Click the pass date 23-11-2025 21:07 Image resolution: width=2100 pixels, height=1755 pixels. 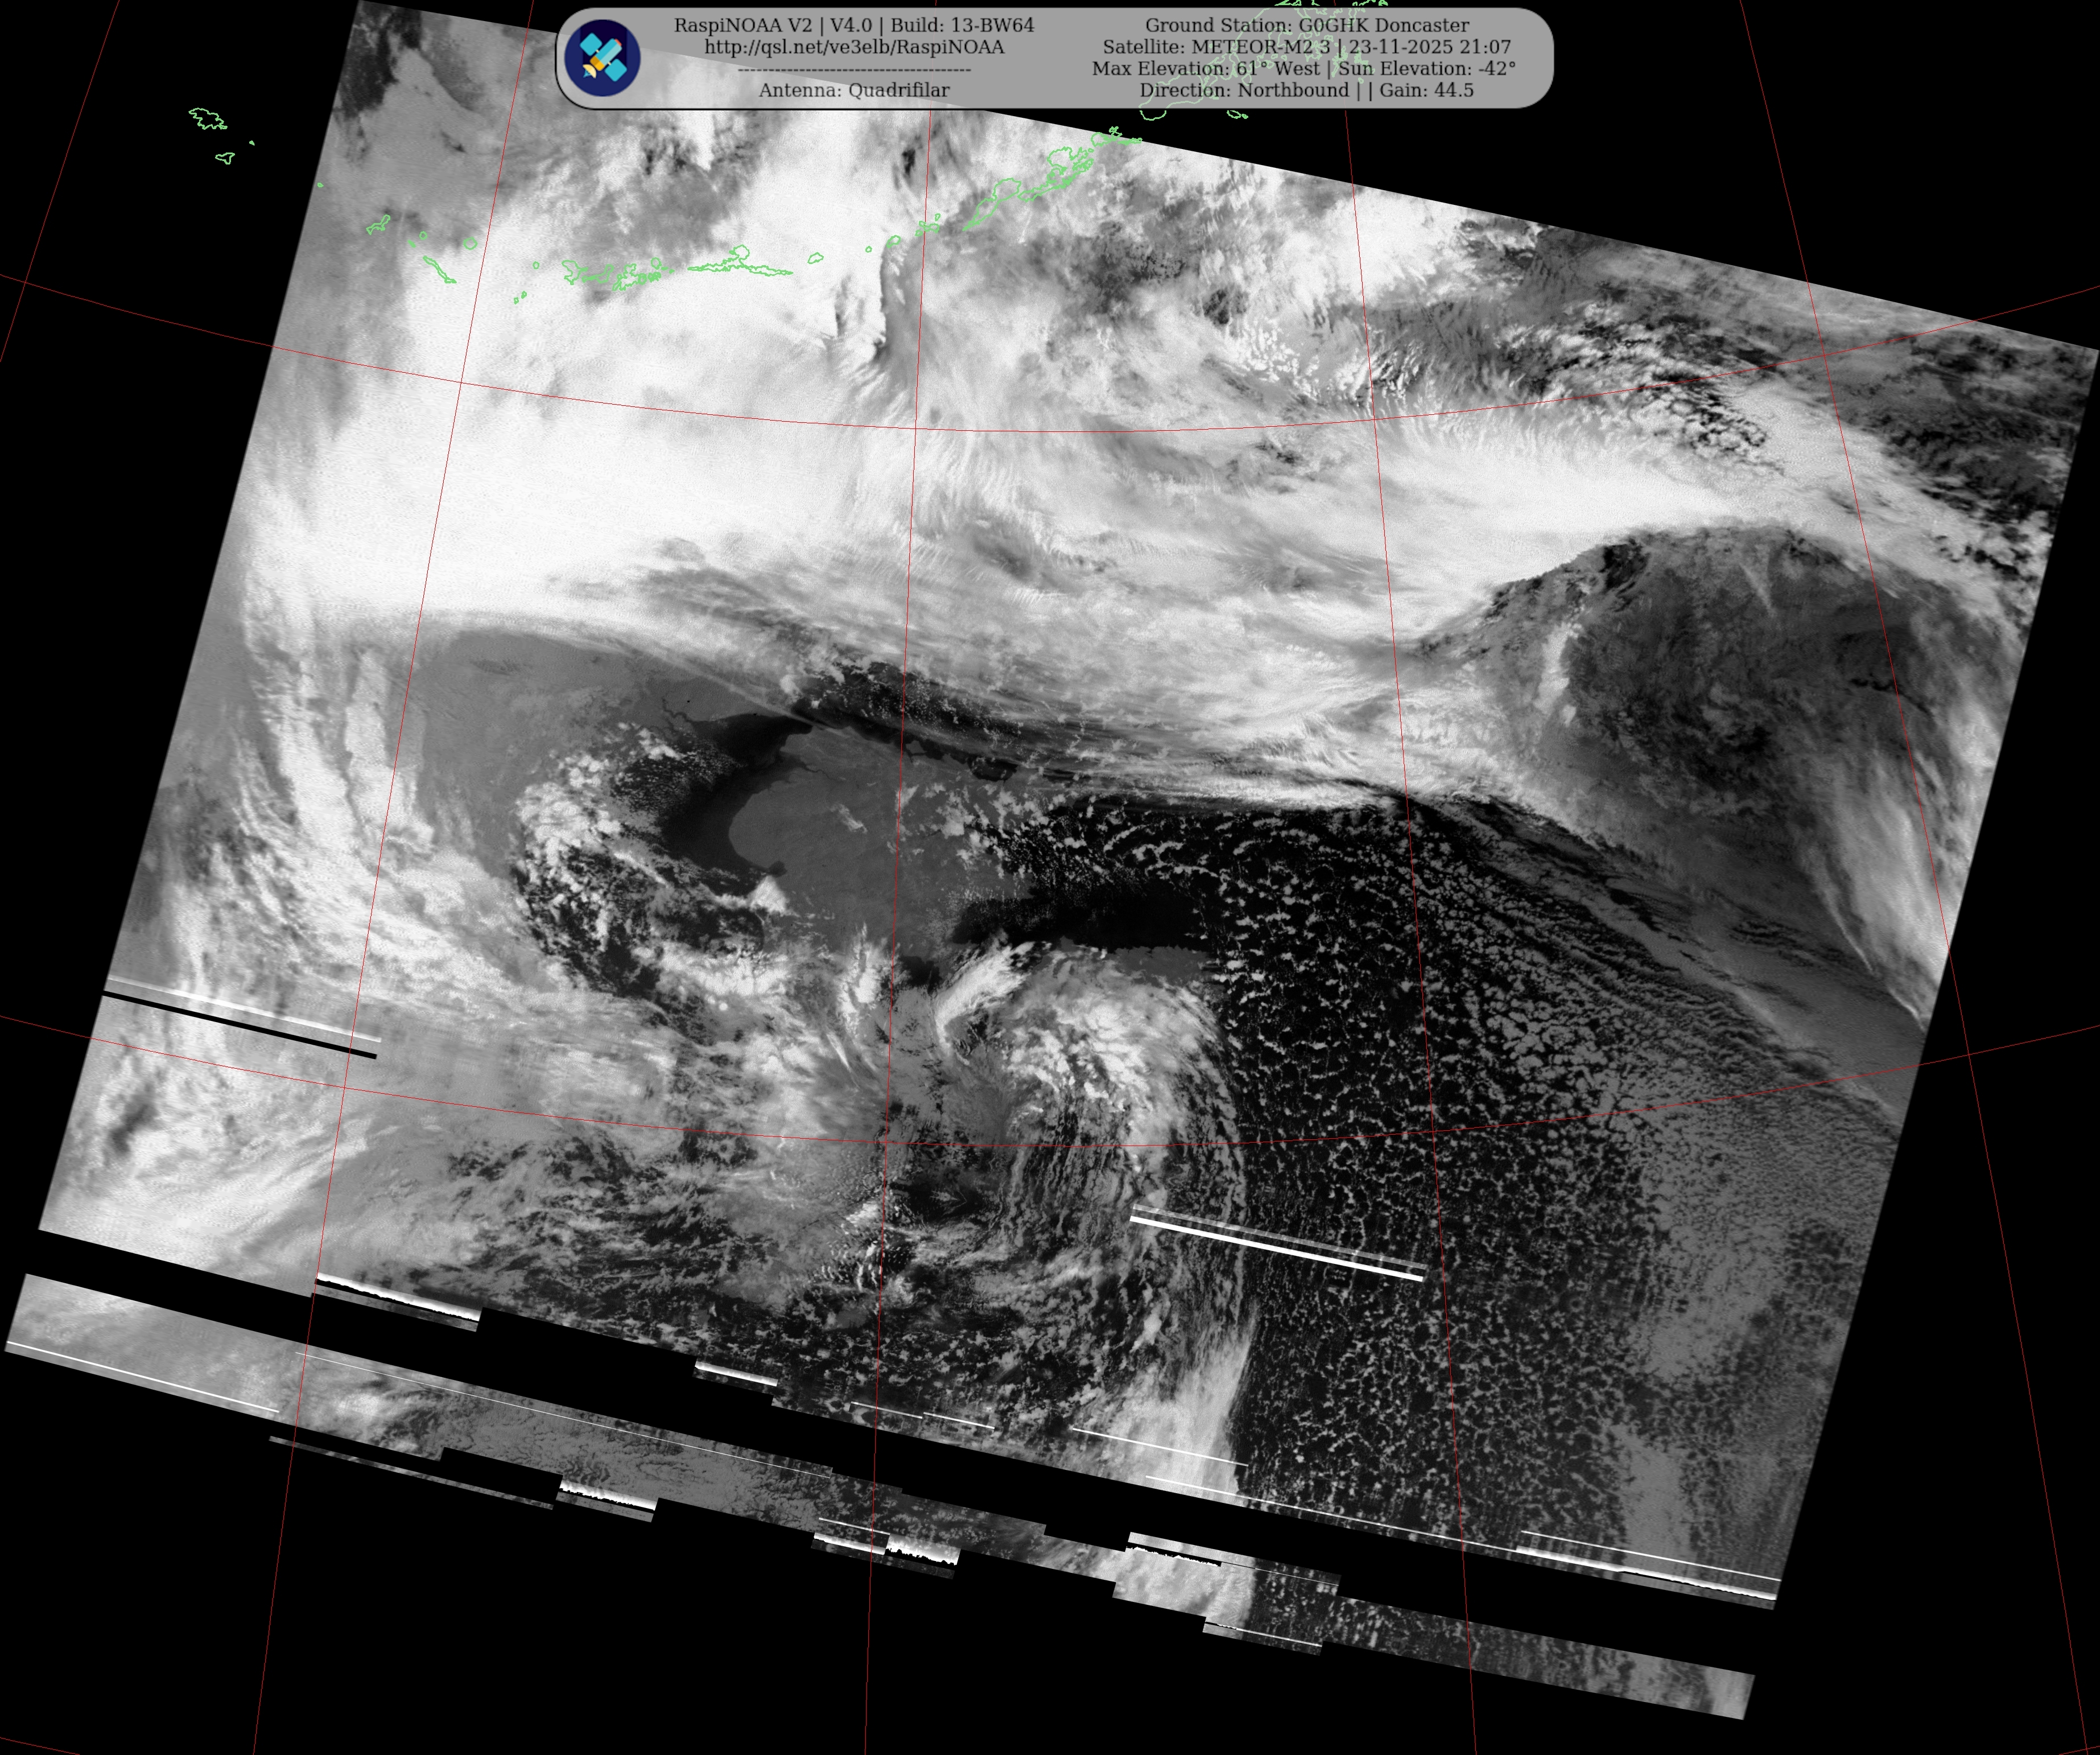coord(1429,47)
